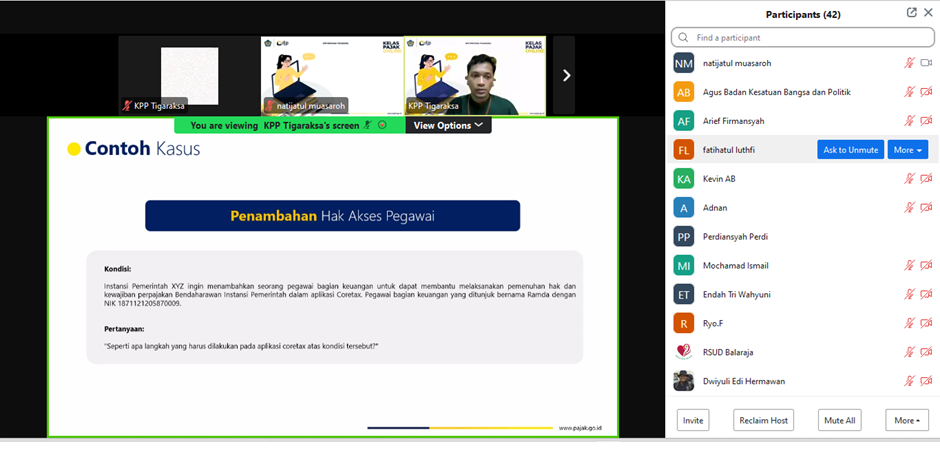Click the Mute All button
Viewport: 940px width, 460px height.
tap(838, 420)
